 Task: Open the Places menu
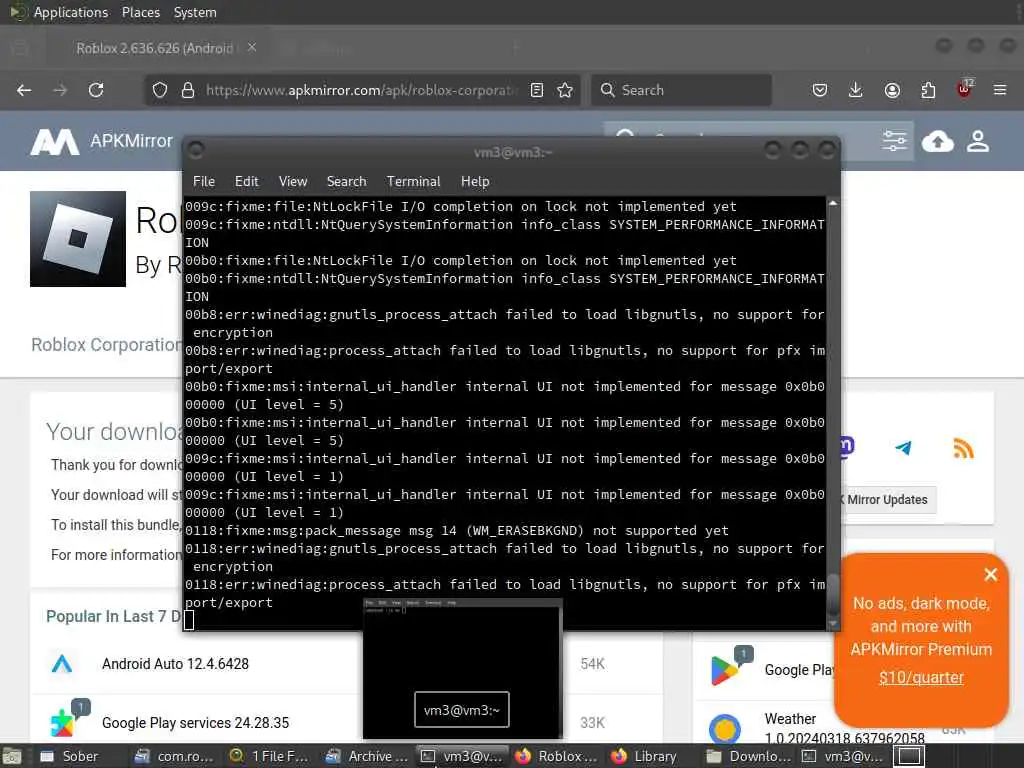click(x=140, y=12)
